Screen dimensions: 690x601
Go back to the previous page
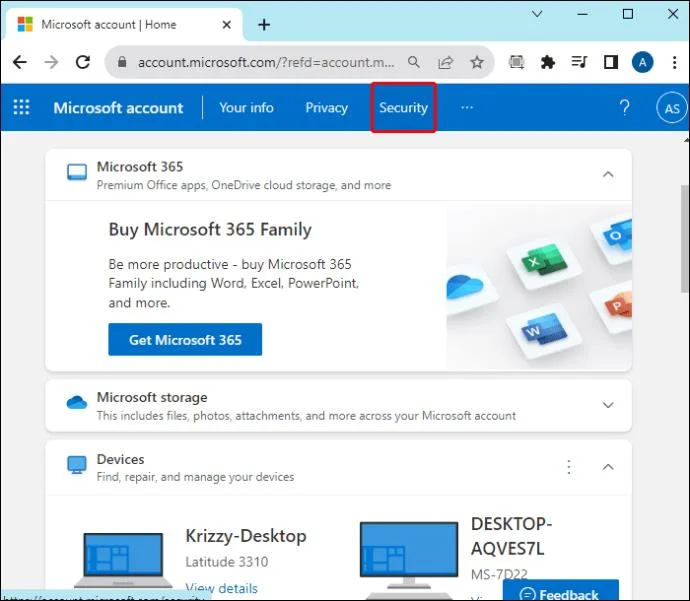coord(20,62)
